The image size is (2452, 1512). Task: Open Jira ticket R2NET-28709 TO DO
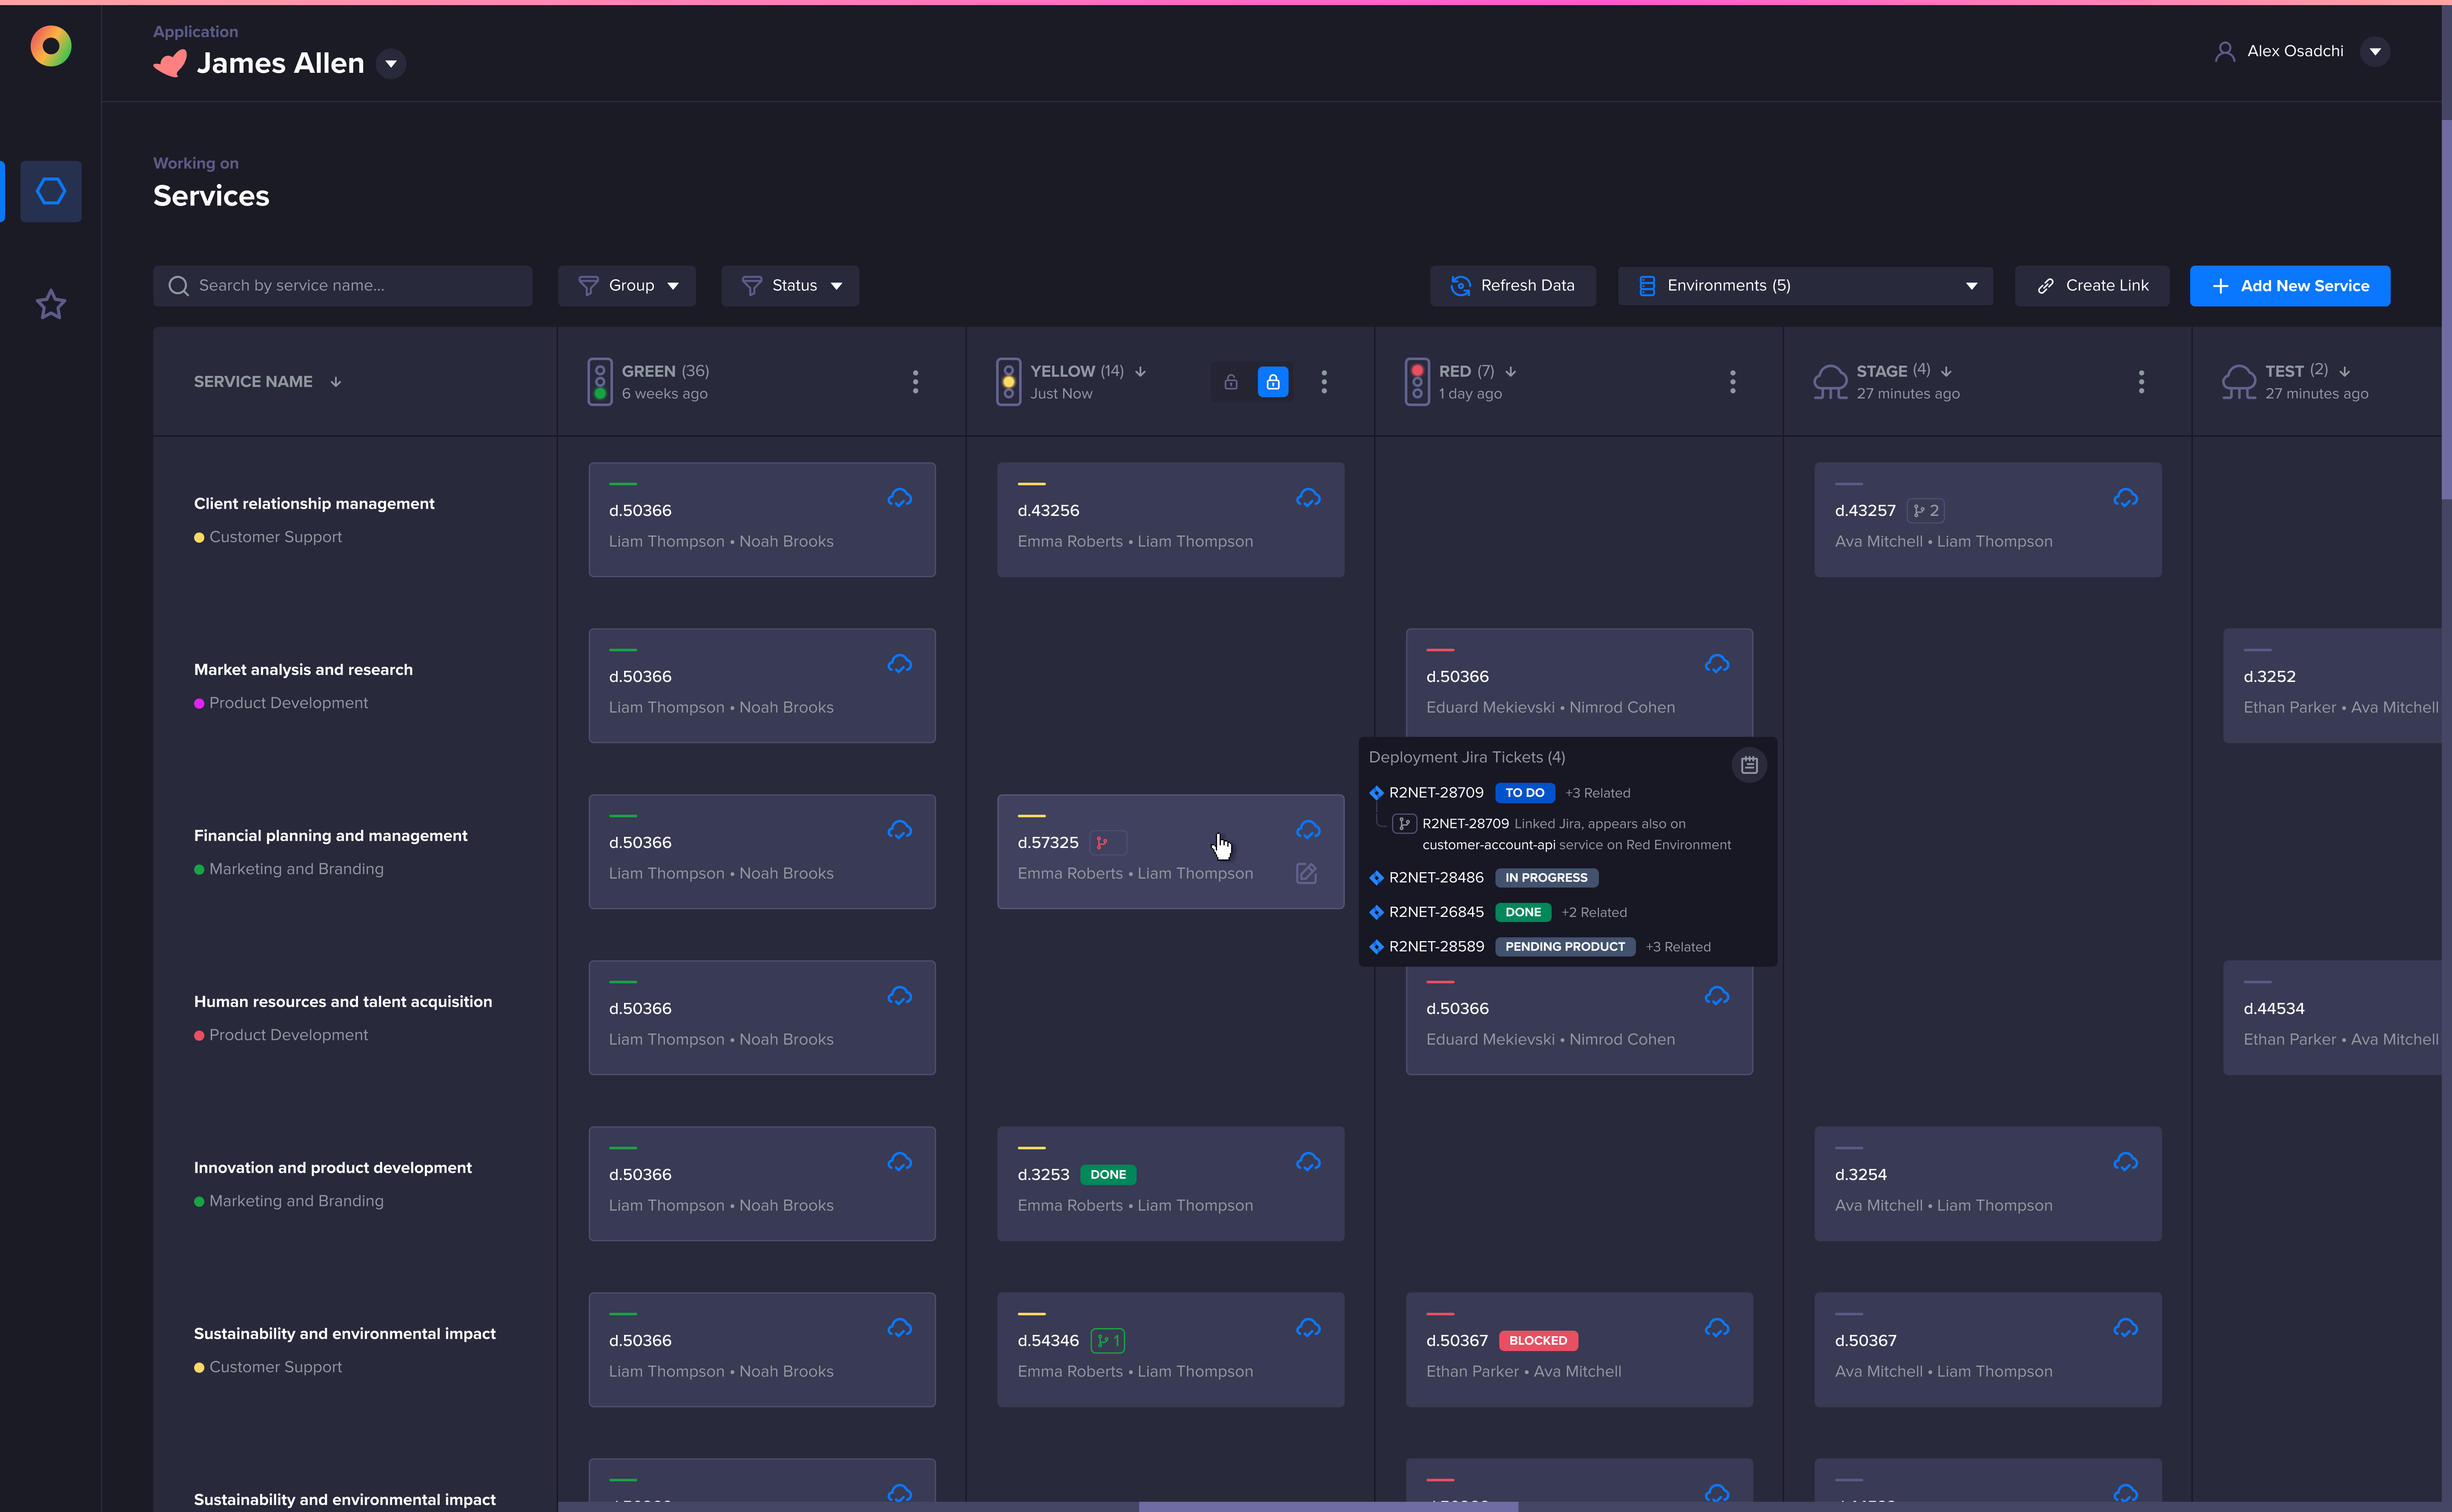pos(1436,793)
